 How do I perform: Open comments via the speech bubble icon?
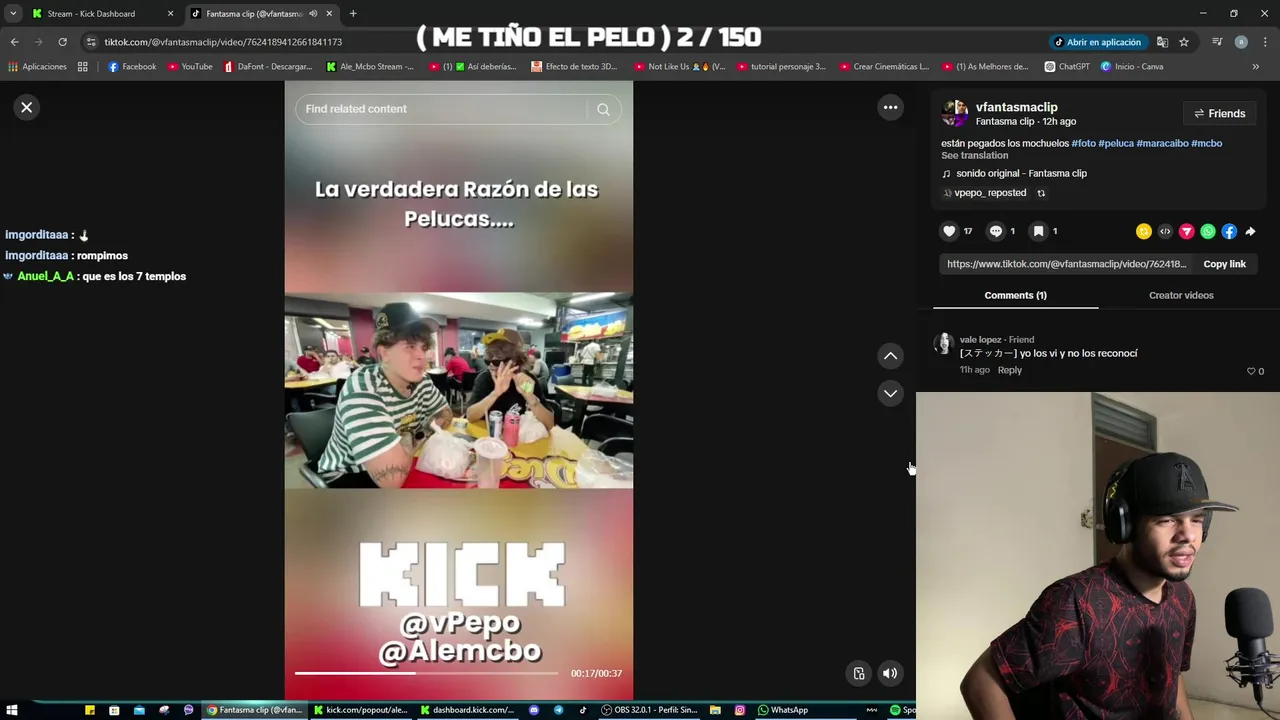(995, 231)
